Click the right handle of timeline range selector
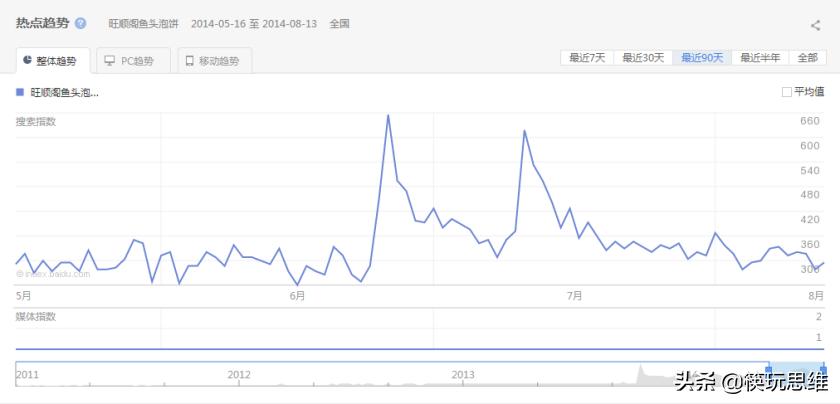840x404 pixels. 823,370
